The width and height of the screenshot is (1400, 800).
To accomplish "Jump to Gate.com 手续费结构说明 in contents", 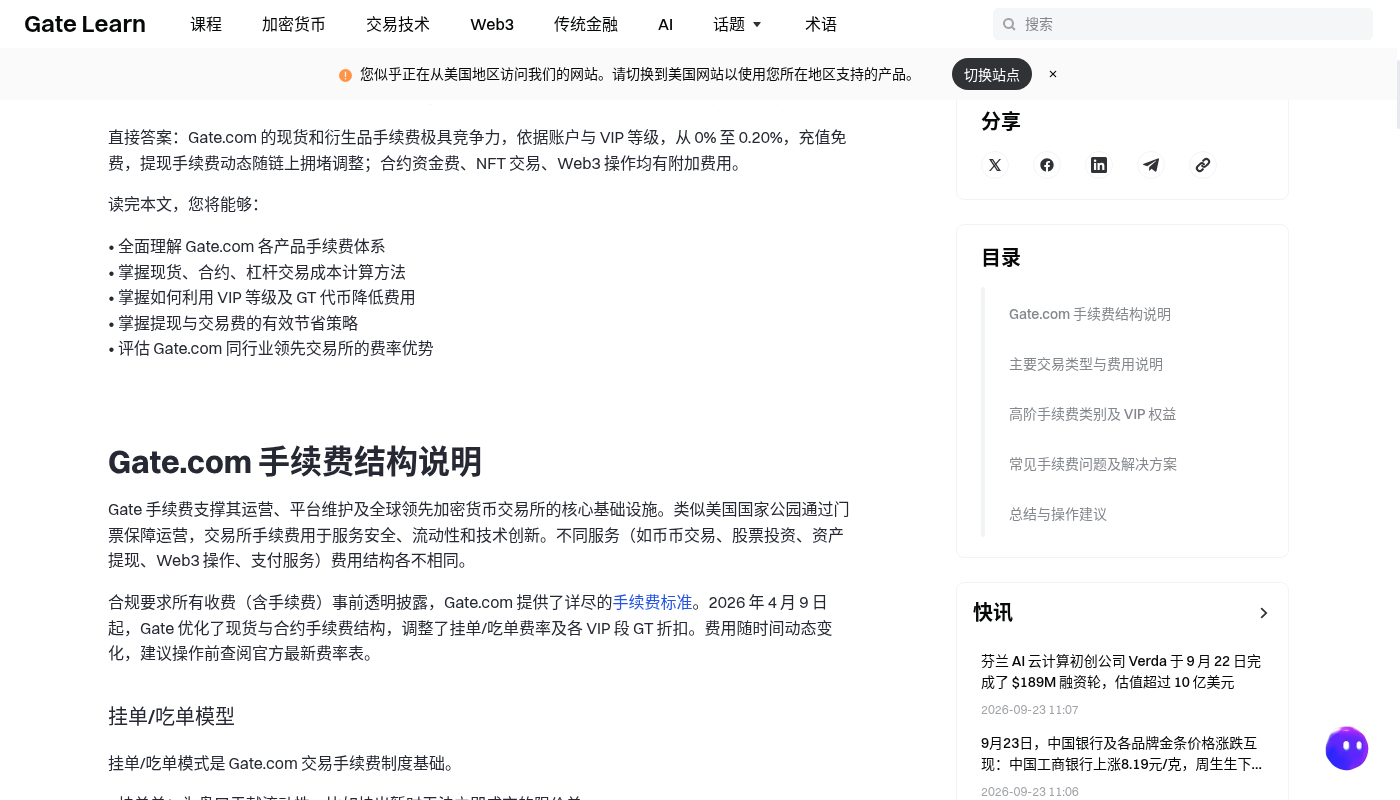I will click(x=1090, y=314).
